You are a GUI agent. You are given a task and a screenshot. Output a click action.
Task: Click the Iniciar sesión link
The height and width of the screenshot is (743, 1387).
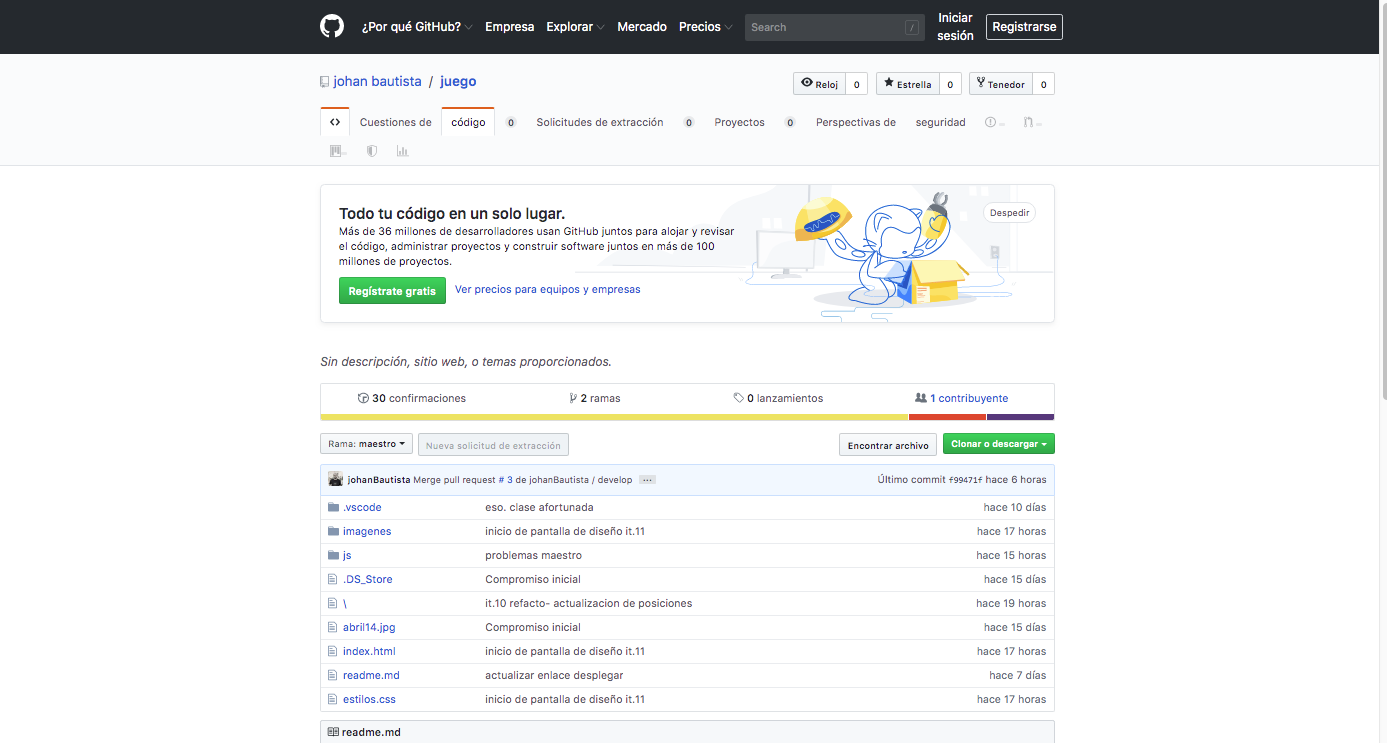955,27
